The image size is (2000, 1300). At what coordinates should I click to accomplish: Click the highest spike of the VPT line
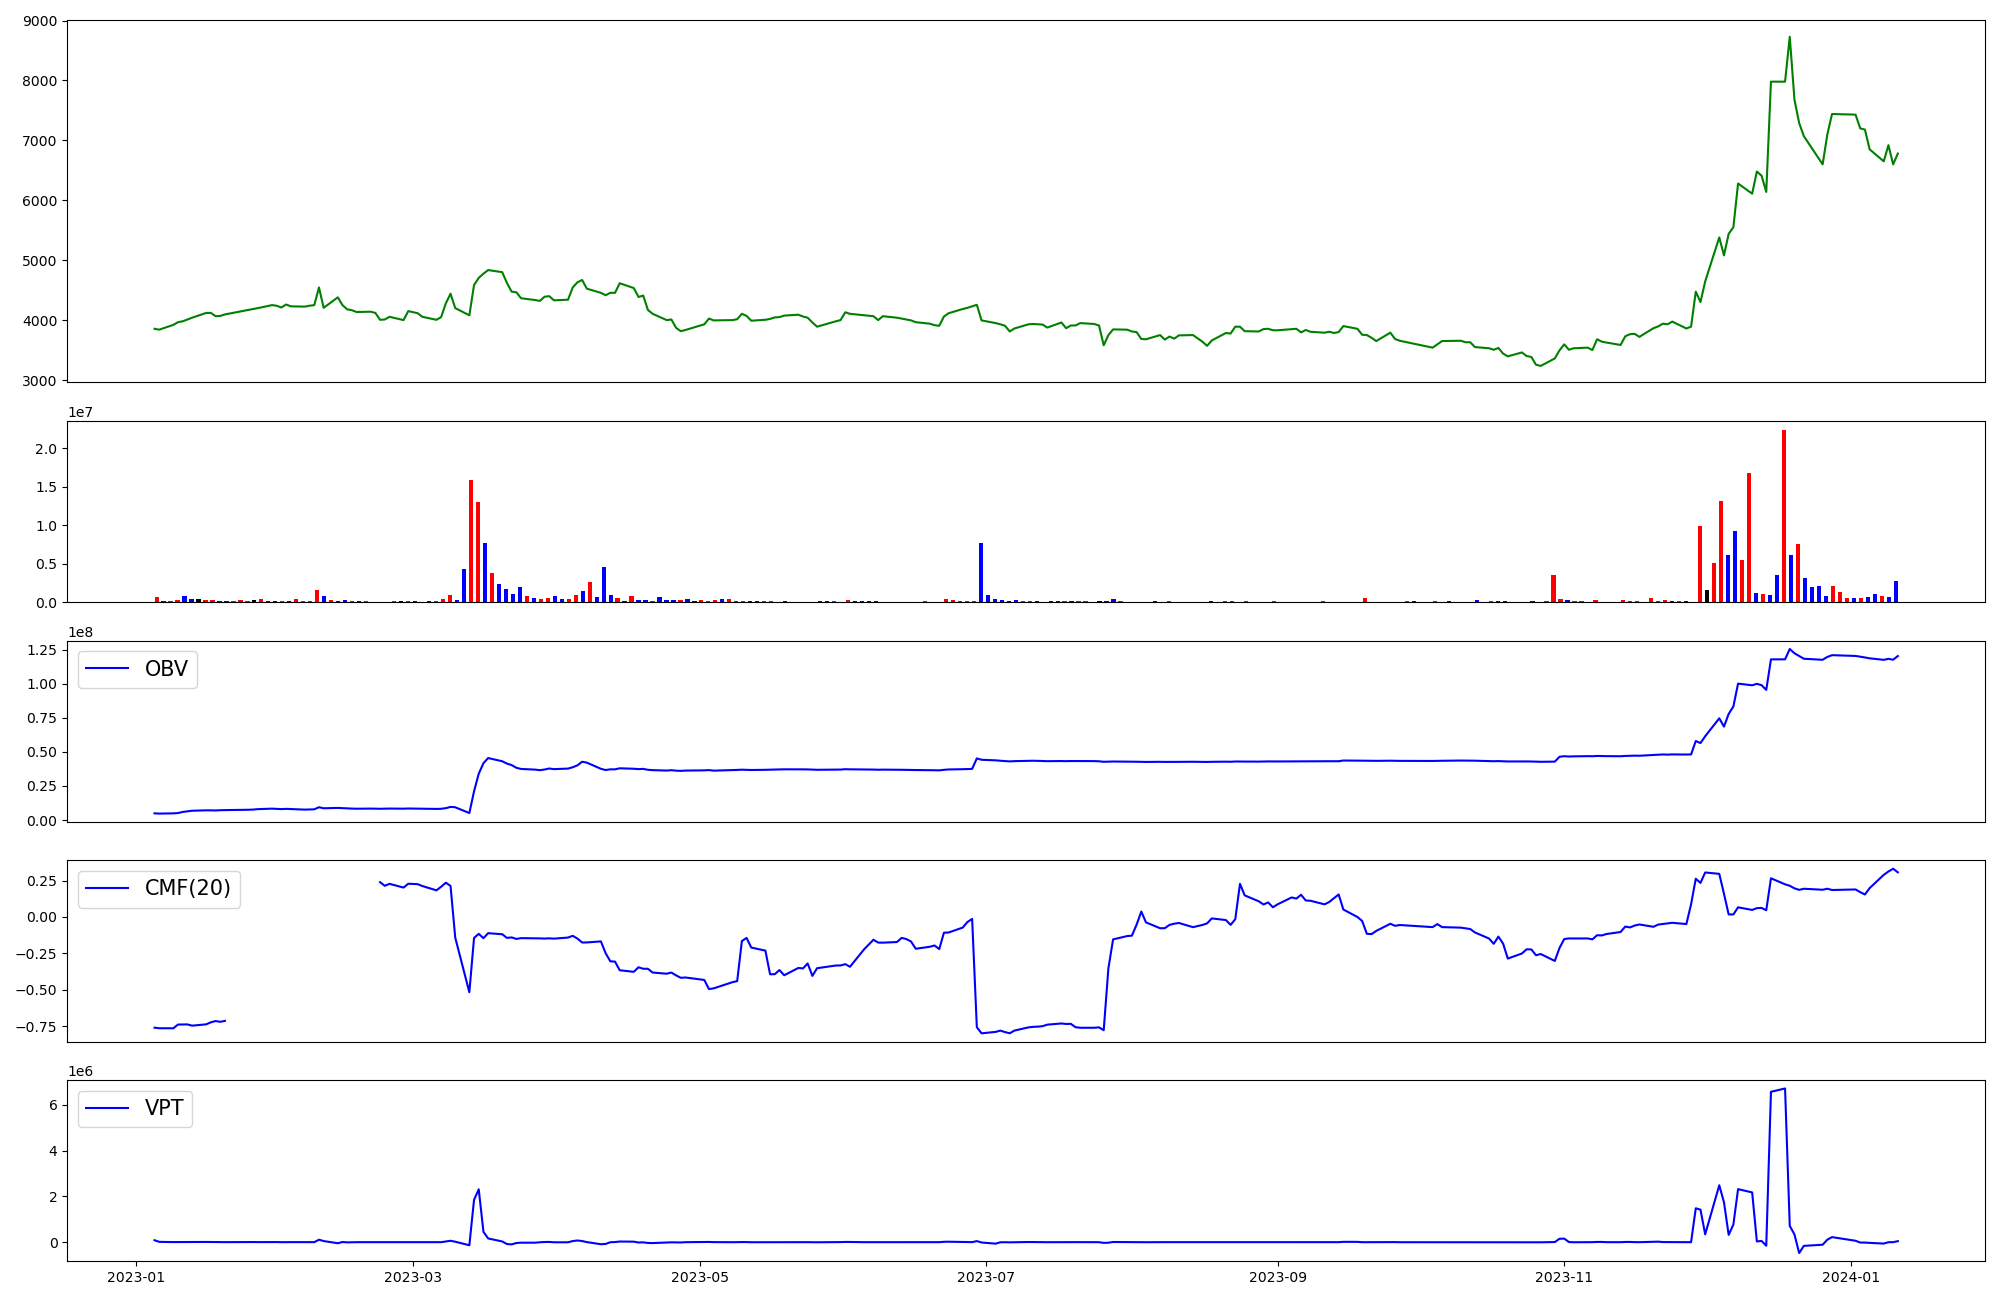tap(1784, 1090)
